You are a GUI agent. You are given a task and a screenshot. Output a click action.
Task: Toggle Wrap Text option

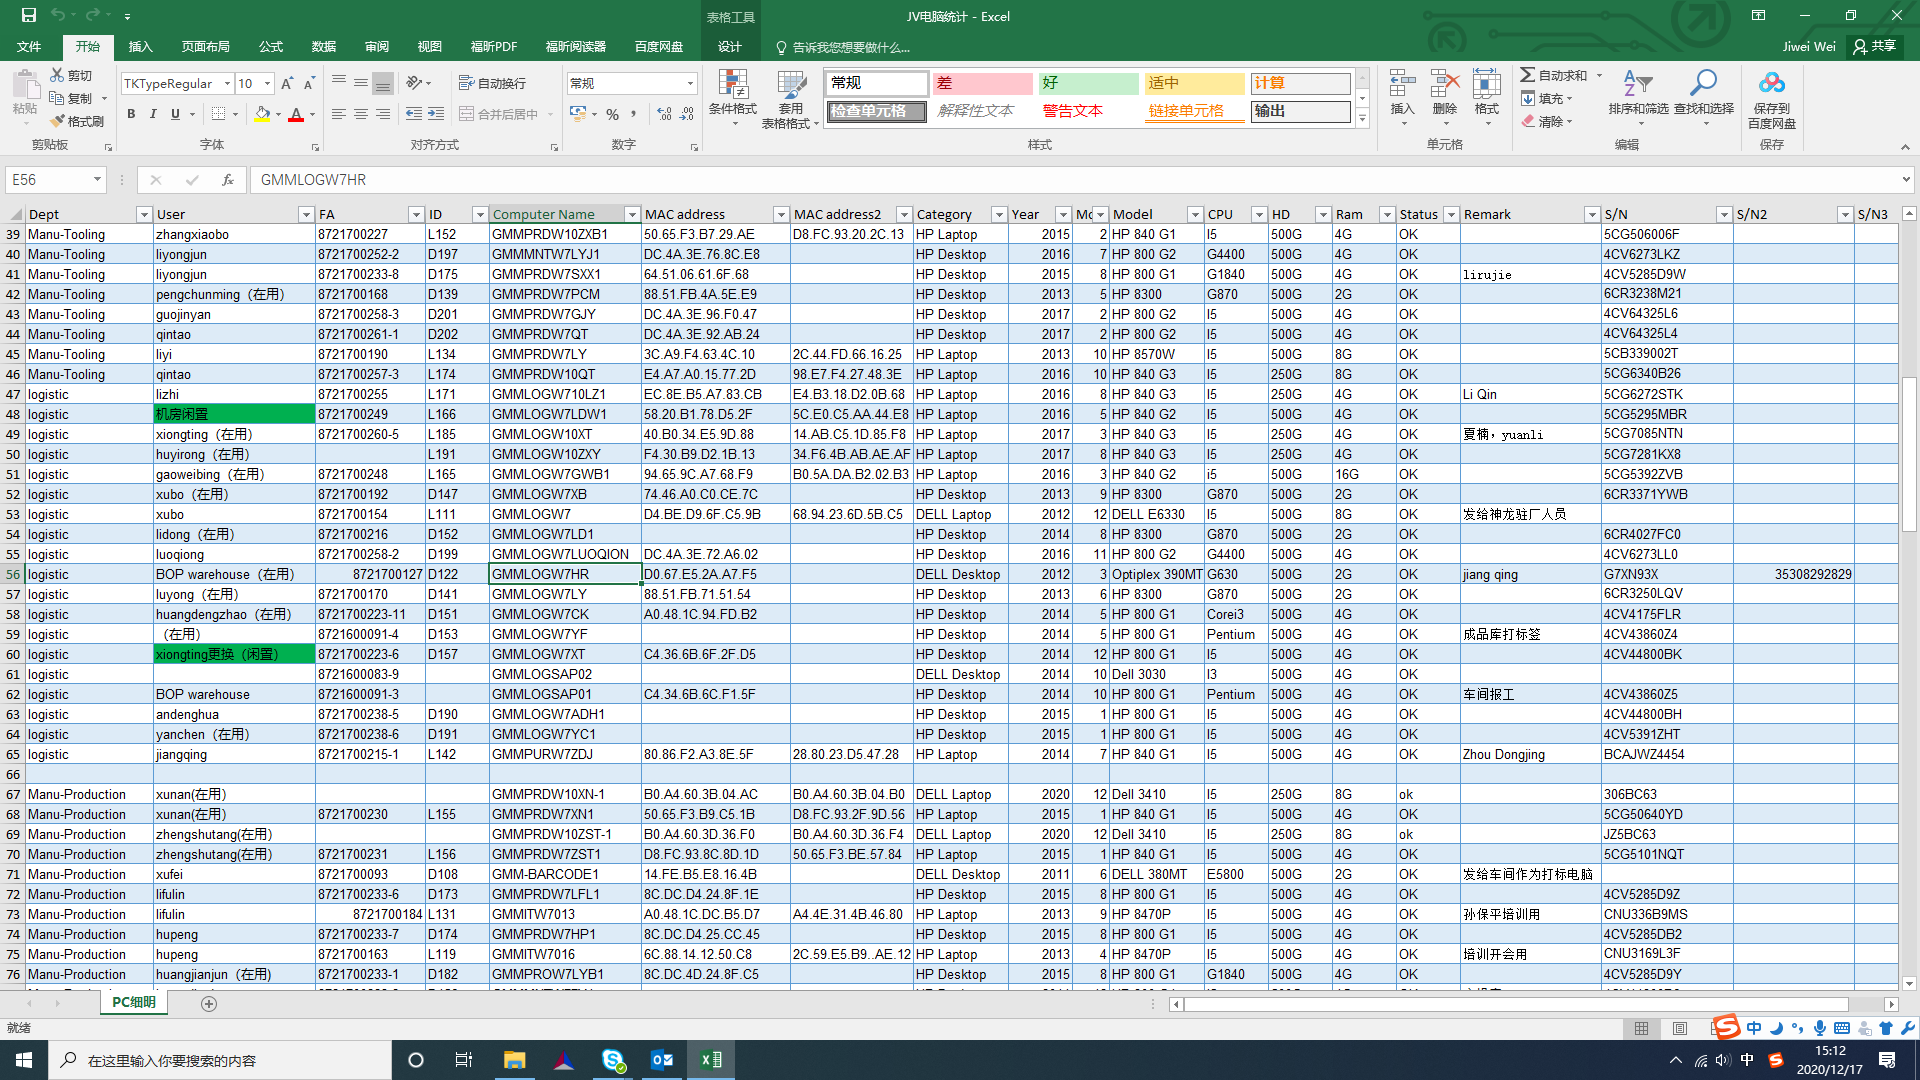click(492, 83)
